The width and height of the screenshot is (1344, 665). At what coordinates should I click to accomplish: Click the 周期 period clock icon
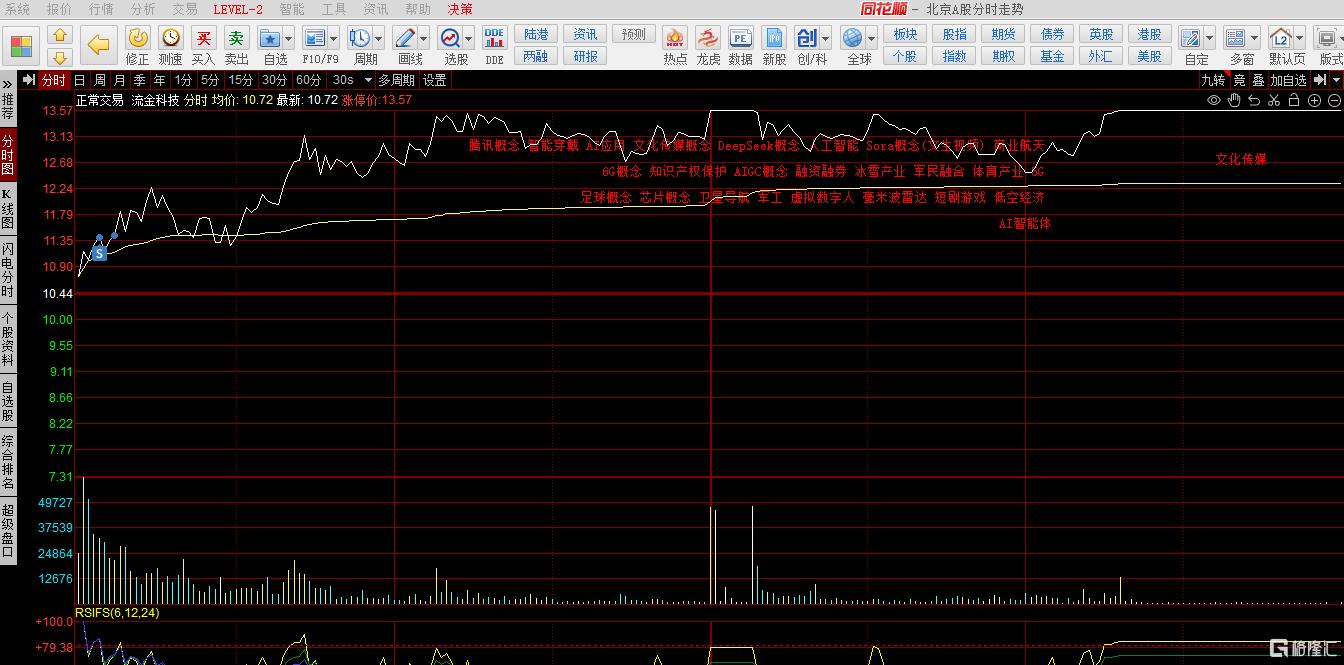pyautogui.click(x=359, y=38)
